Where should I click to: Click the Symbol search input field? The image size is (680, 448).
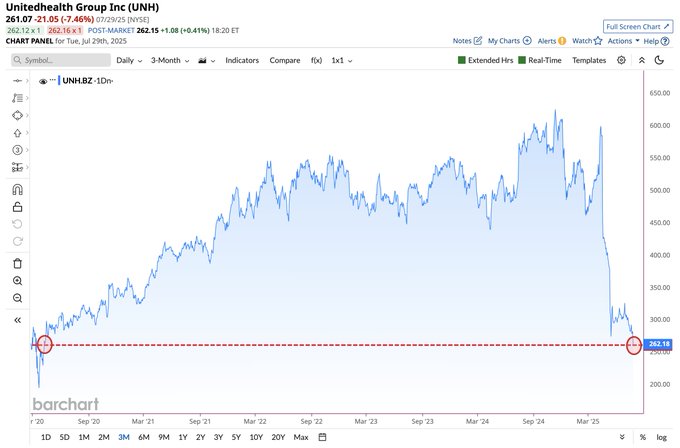[61, 60]
